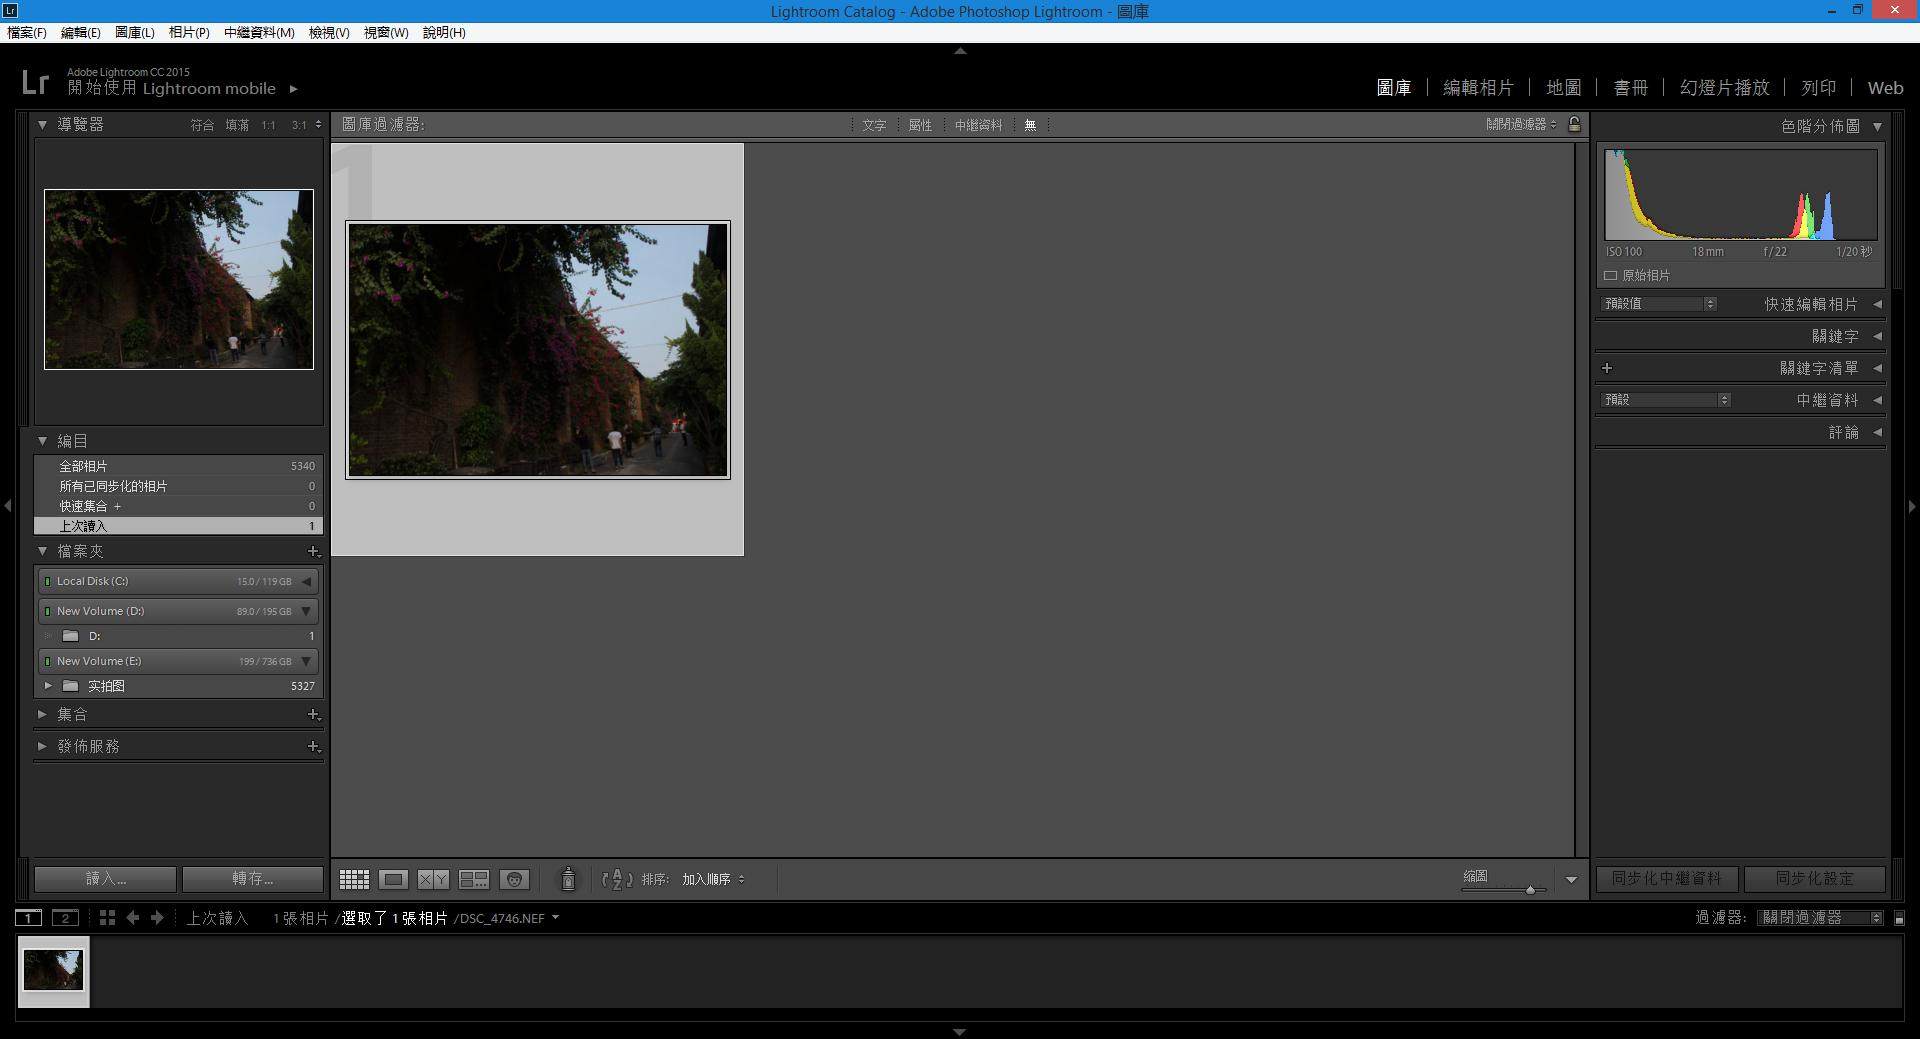The width and height of the screenshot is (1920, 1039).
Task: Set navigator zoom to 1:1
Action: (268, 125)
